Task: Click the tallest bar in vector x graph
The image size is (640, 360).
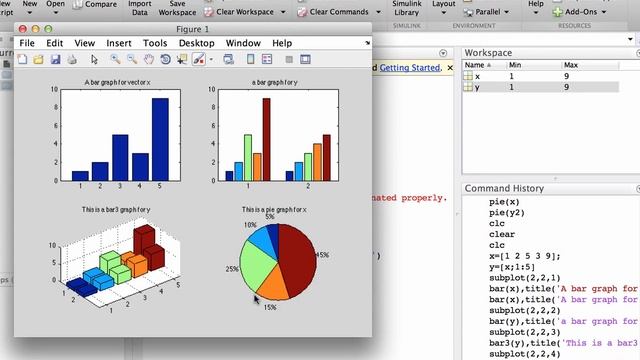Action: point(160,140)
